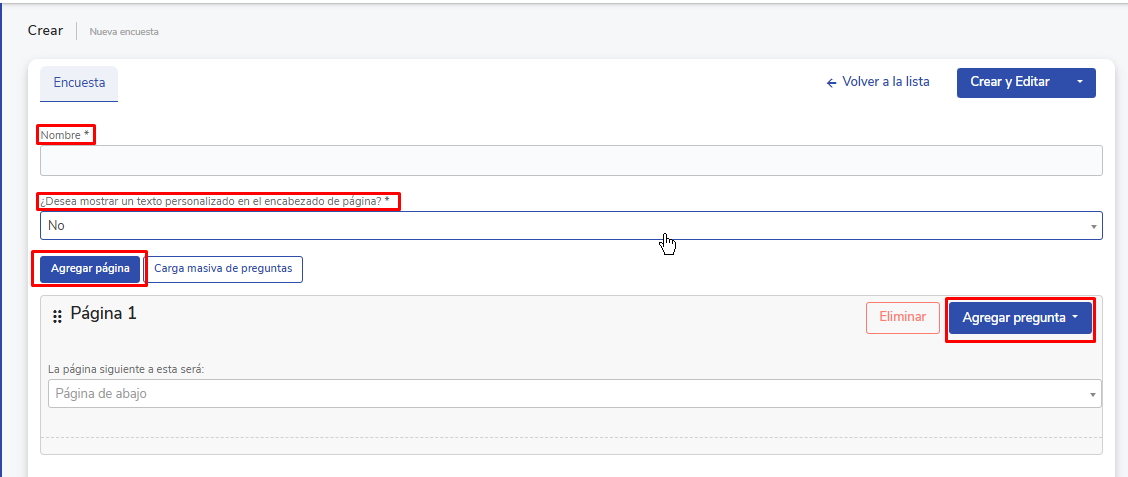The image size is (1128, 477).
Task: Click the Nombre field label
Action: click(x=65, y=135)
